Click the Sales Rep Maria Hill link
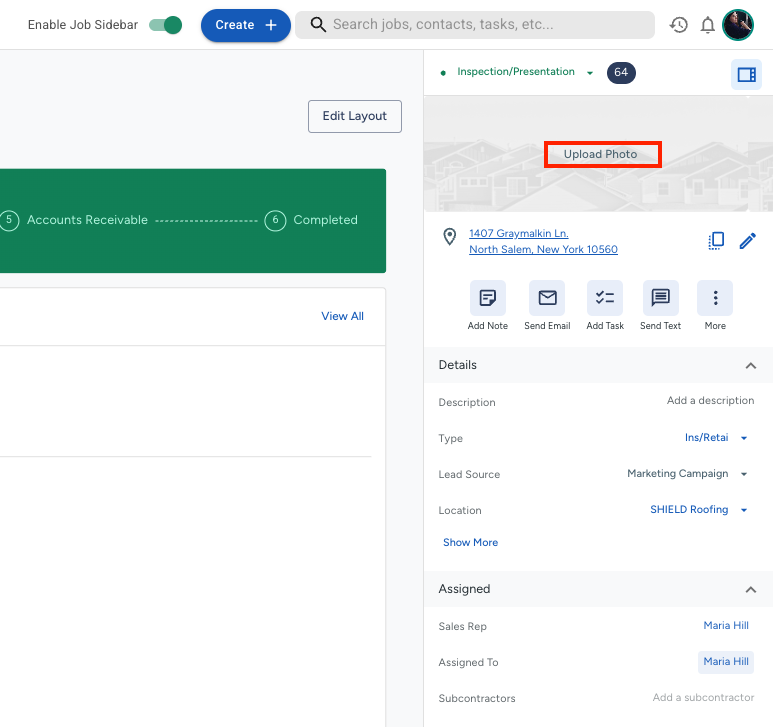Screen dimensions: 773x727 point(726,625)
